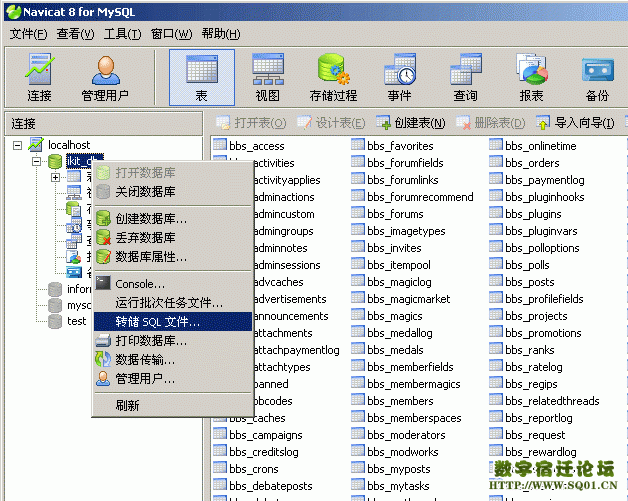
Task: Click 删除表(D) button
Action: [491, 123]
